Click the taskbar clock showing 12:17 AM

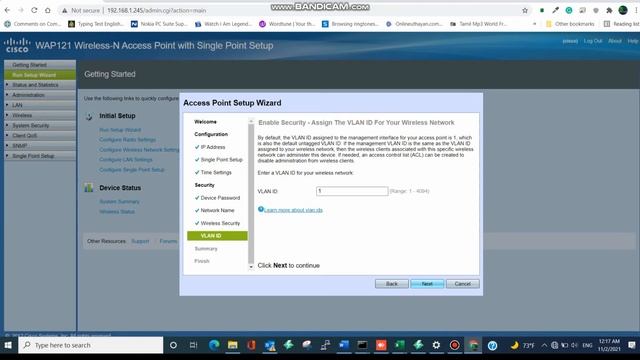coord(609,345)
